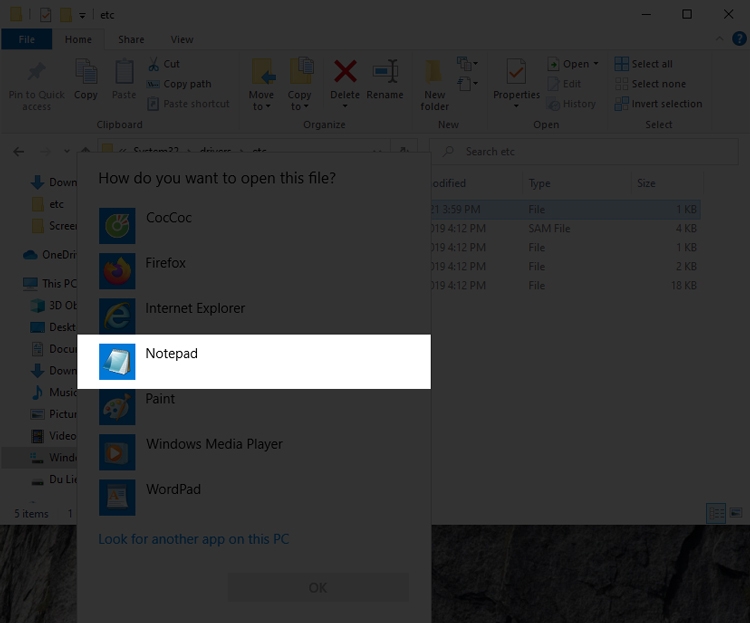The image size is (750, 623).
Task: Open Music in navigation pane
Action: tap(54, 392)
